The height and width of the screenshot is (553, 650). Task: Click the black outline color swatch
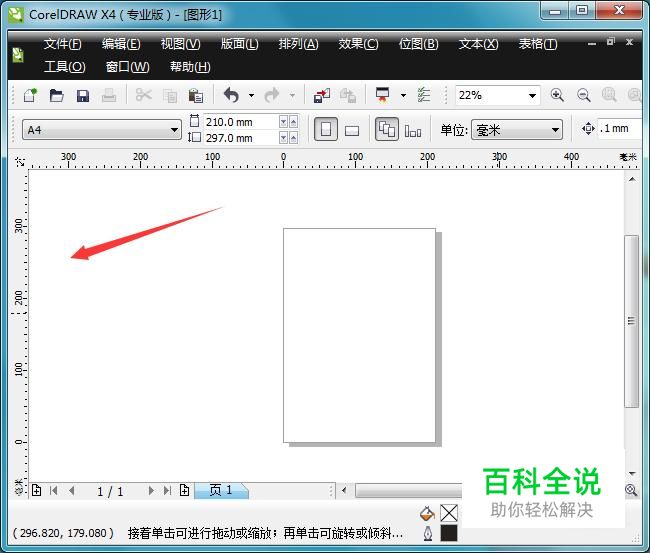[449, 533]
